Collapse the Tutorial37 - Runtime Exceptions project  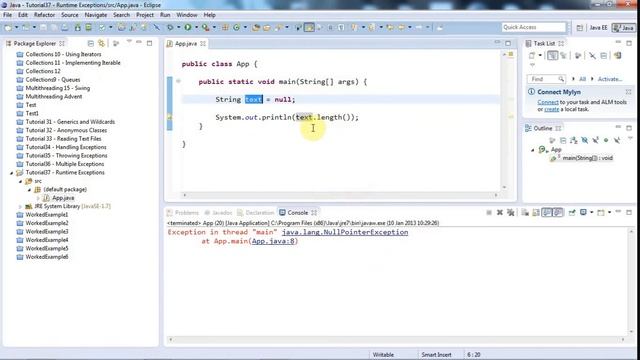coord(12,173)
